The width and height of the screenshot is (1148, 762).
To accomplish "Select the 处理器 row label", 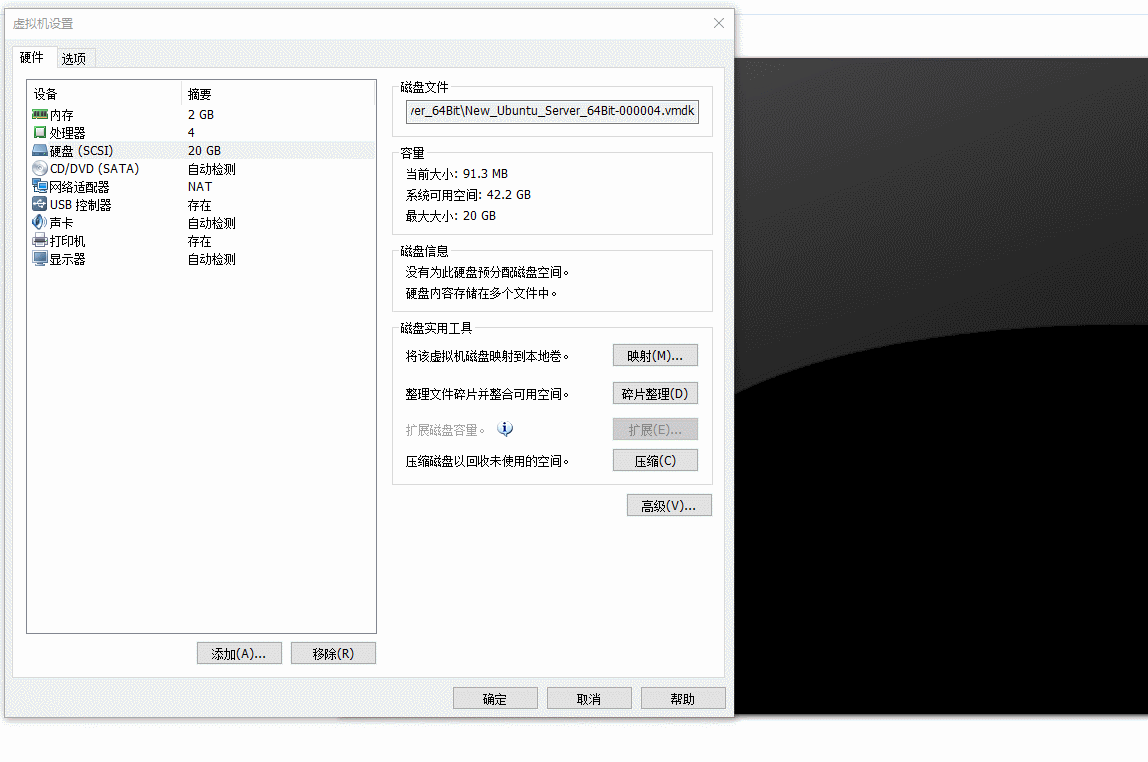I will 67,132.
